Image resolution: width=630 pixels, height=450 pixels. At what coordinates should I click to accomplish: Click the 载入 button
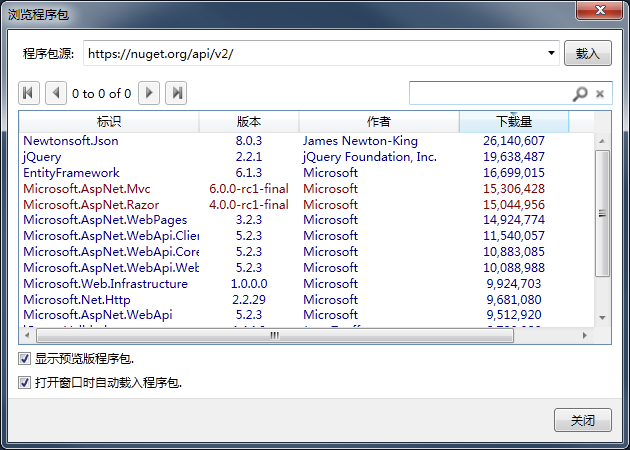point(588,53)
